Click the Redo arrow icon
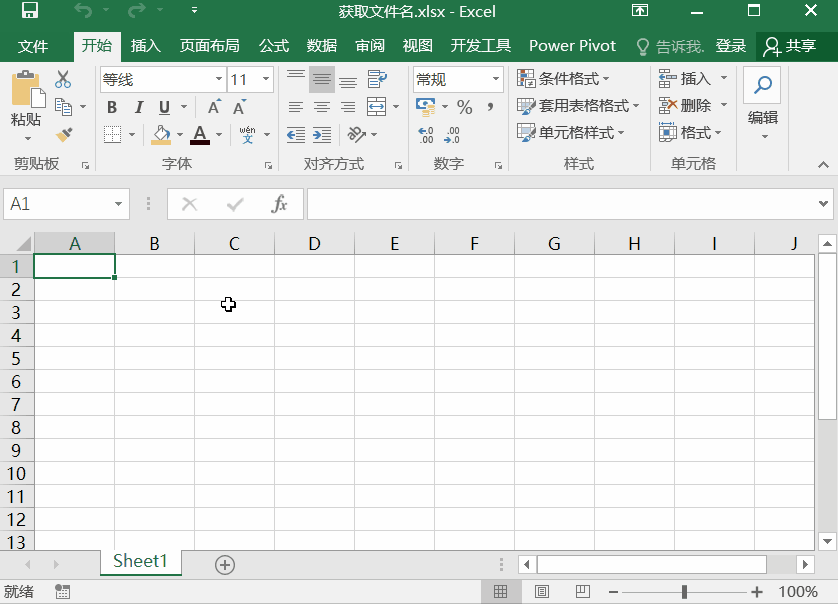The image size is (838, 604). point(137,10)
